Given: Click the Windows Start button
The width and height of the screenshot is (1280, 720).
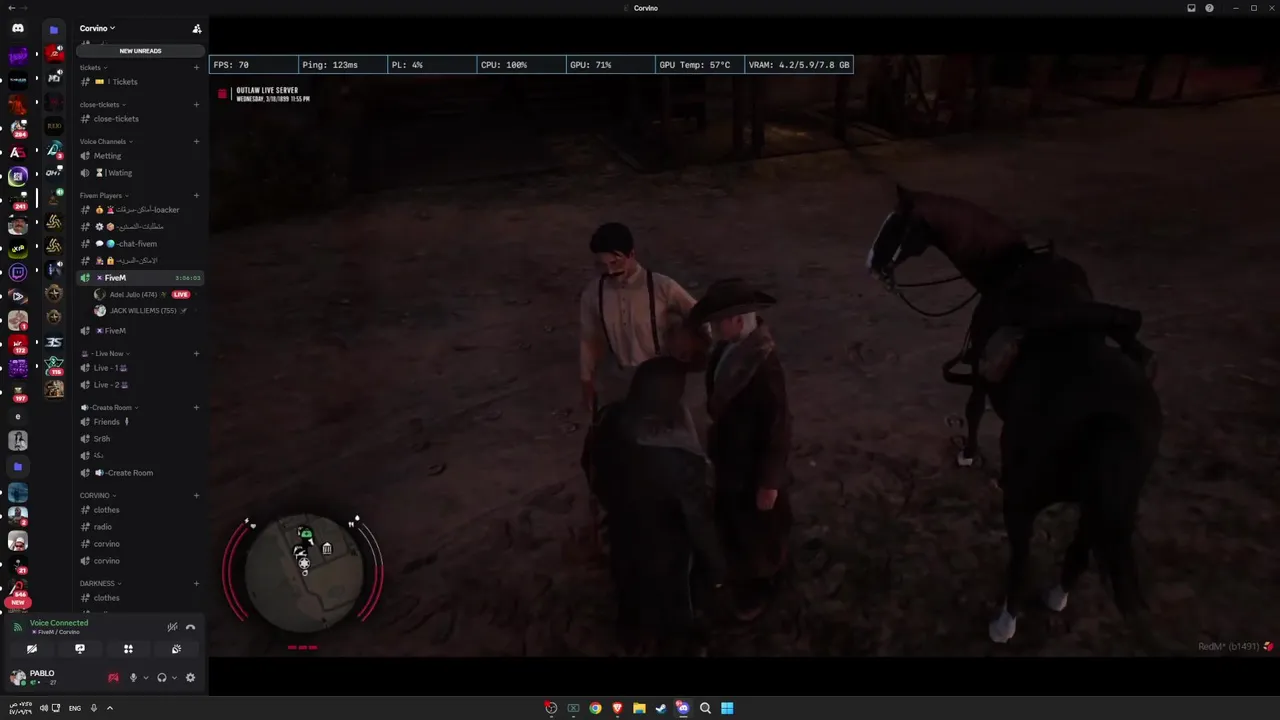Looking at the screenshot, I should 727,708.
